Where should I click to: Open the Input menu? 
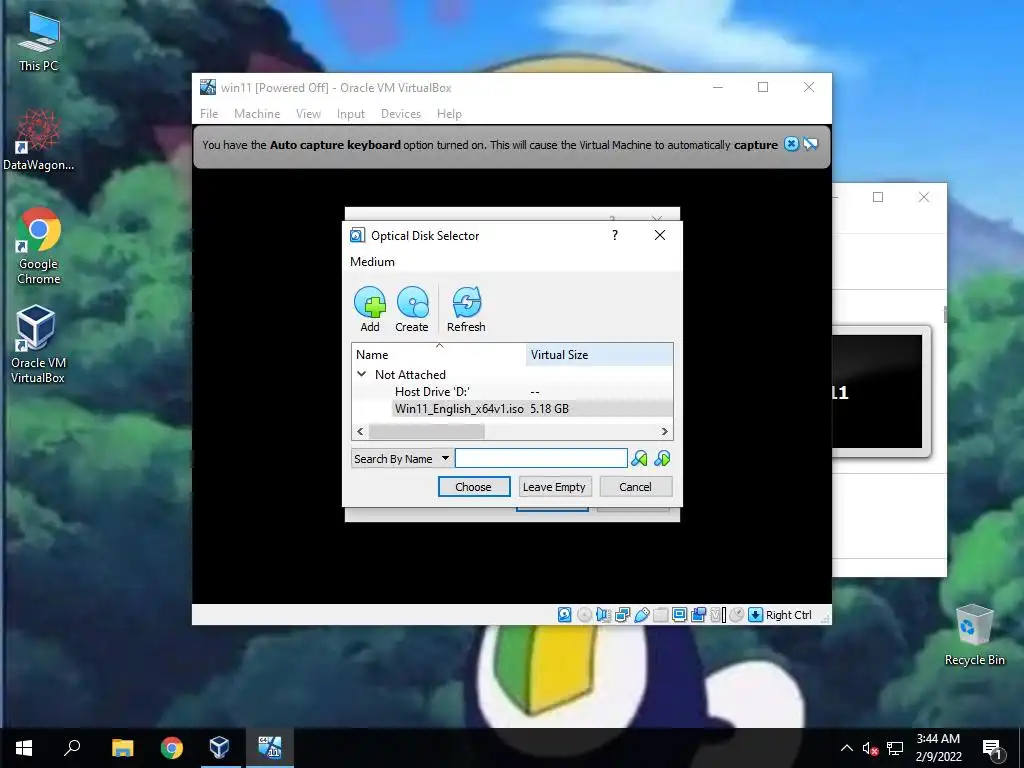tap(351, 114)
